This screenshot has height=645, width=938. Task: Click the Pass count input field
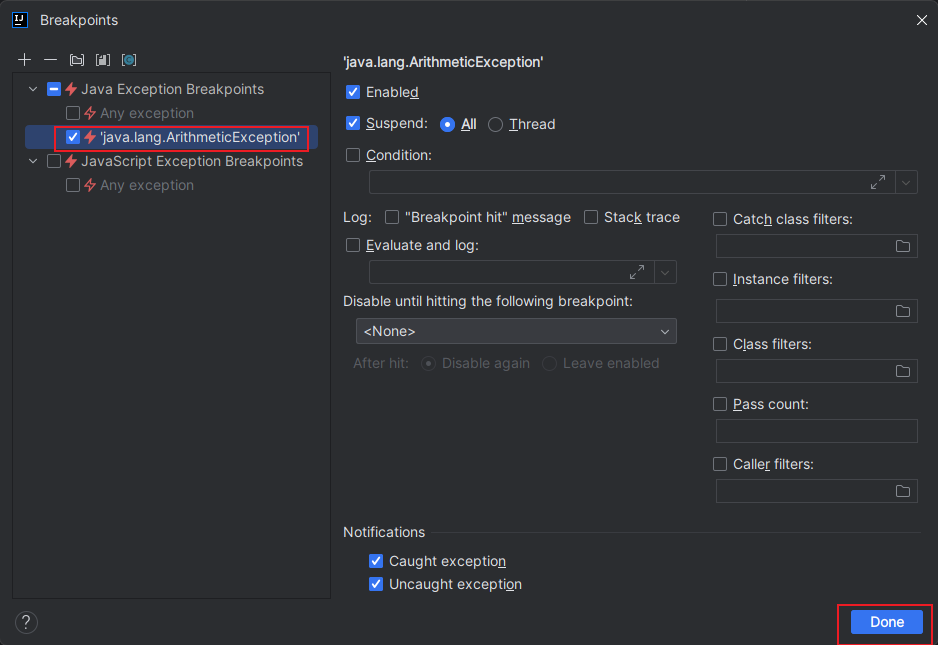(x=816, y=431)
